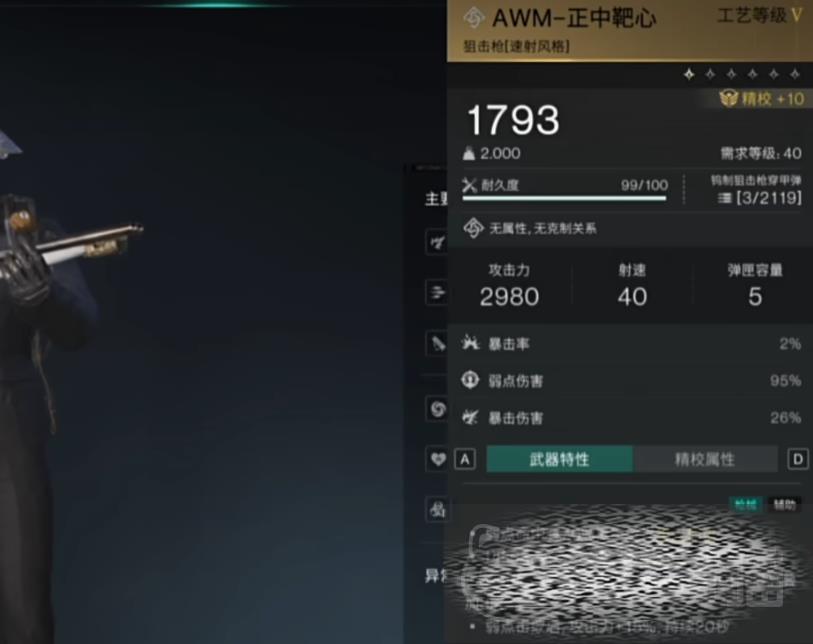The height and width of the screenshot is (644, 813).
Task: Click the 暴击伤害 icon
Action: click(x=471, y=417)
